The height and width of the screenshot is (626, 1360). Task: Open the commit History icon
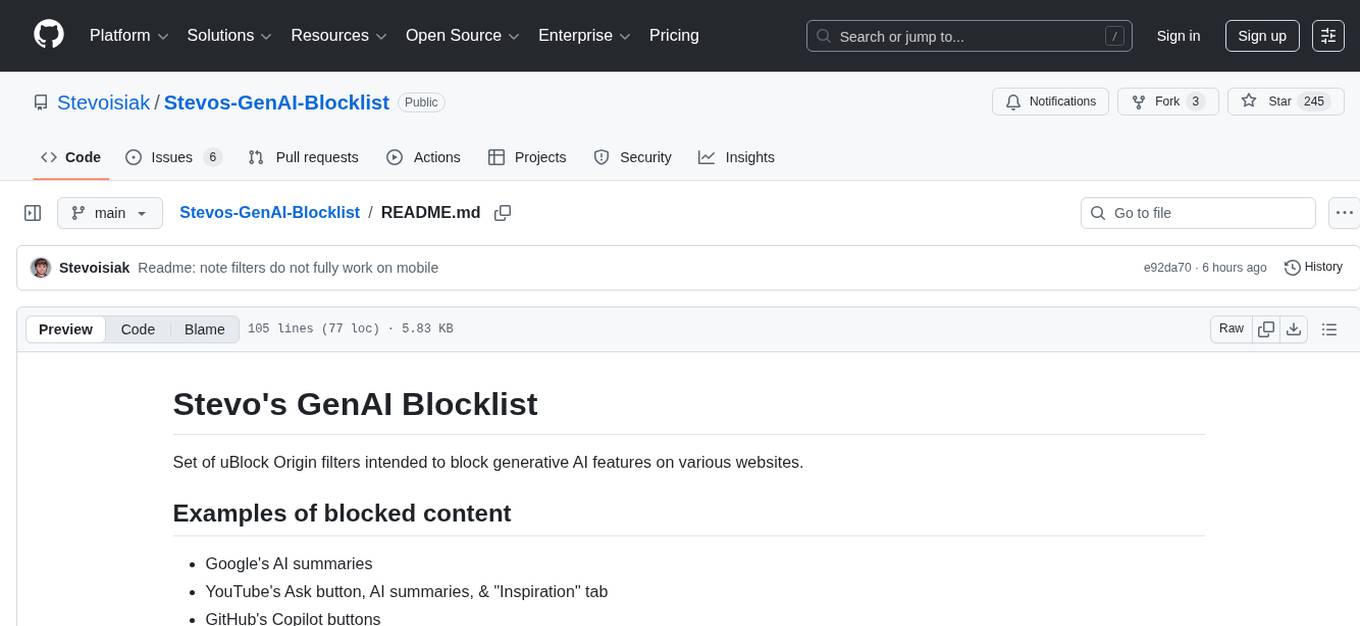click(x=1290, y=267)
